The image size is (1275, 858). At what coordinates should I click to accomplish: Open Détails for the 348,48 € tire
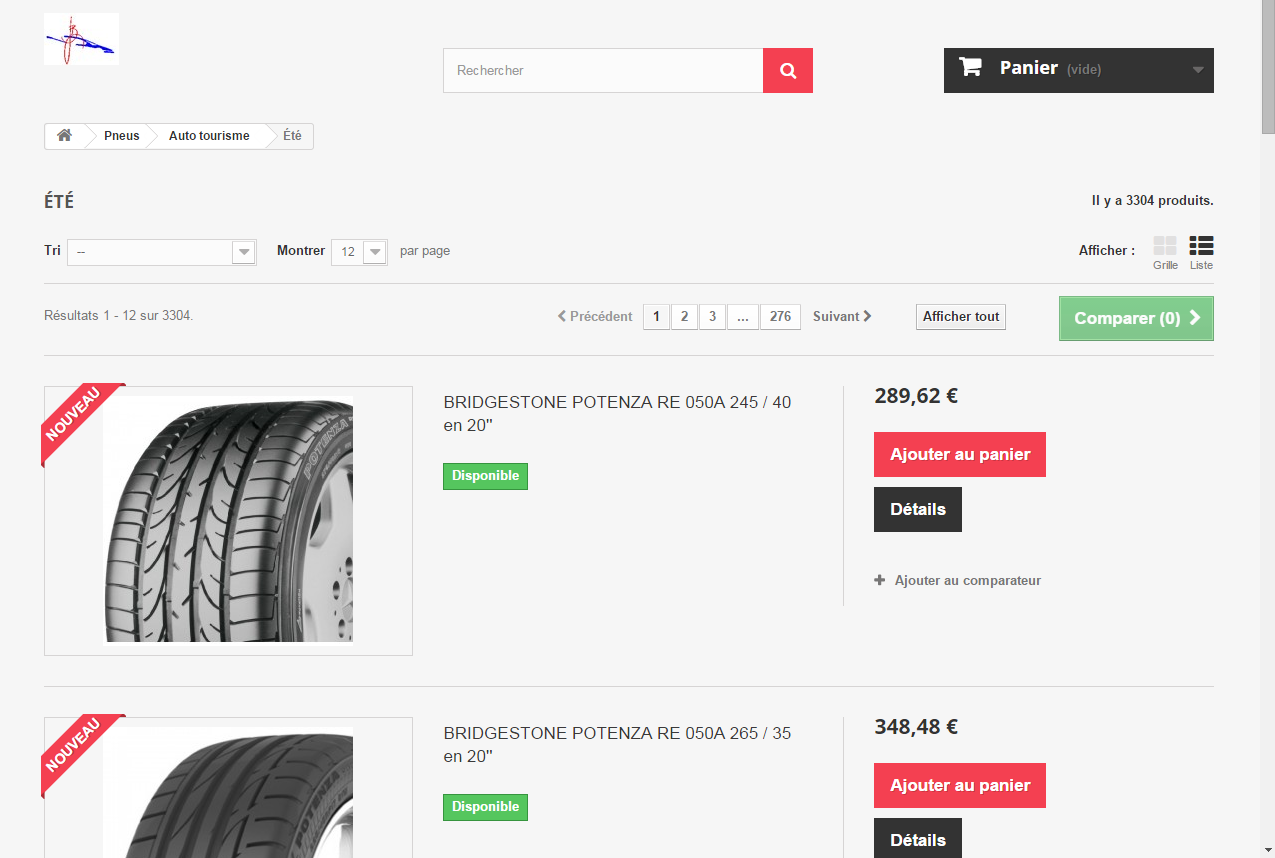point(918,838)
